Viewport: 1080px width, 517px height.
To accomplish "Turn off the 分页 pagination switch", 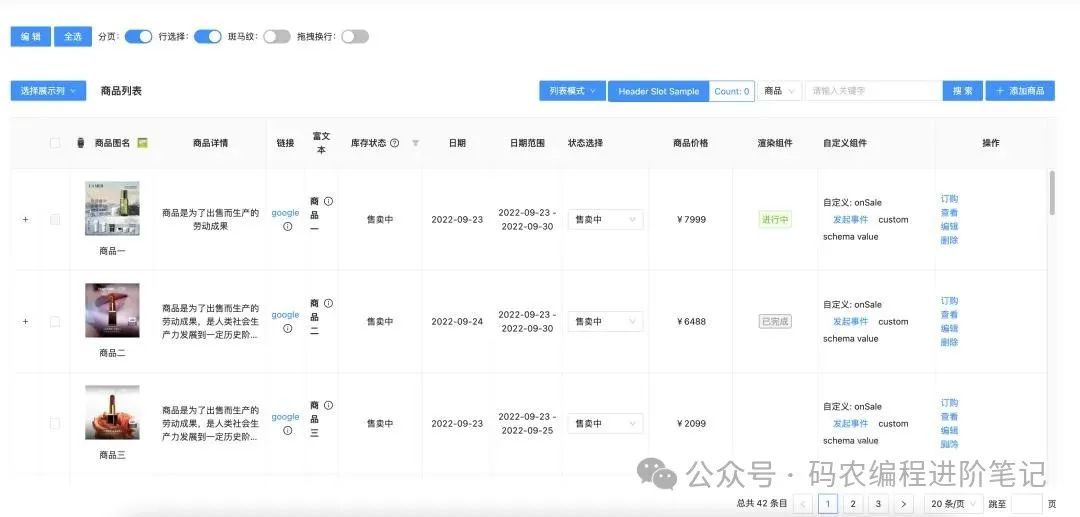I will pos(138,36).
